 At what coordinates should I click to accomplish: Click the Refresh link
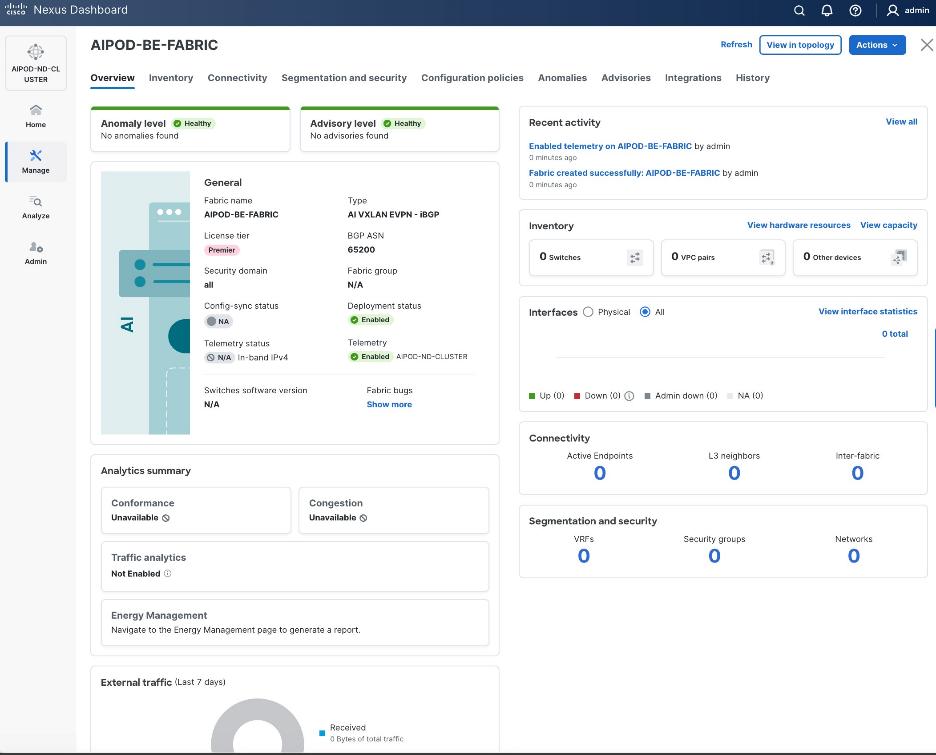pyautogui.click(x=736, y=44)
